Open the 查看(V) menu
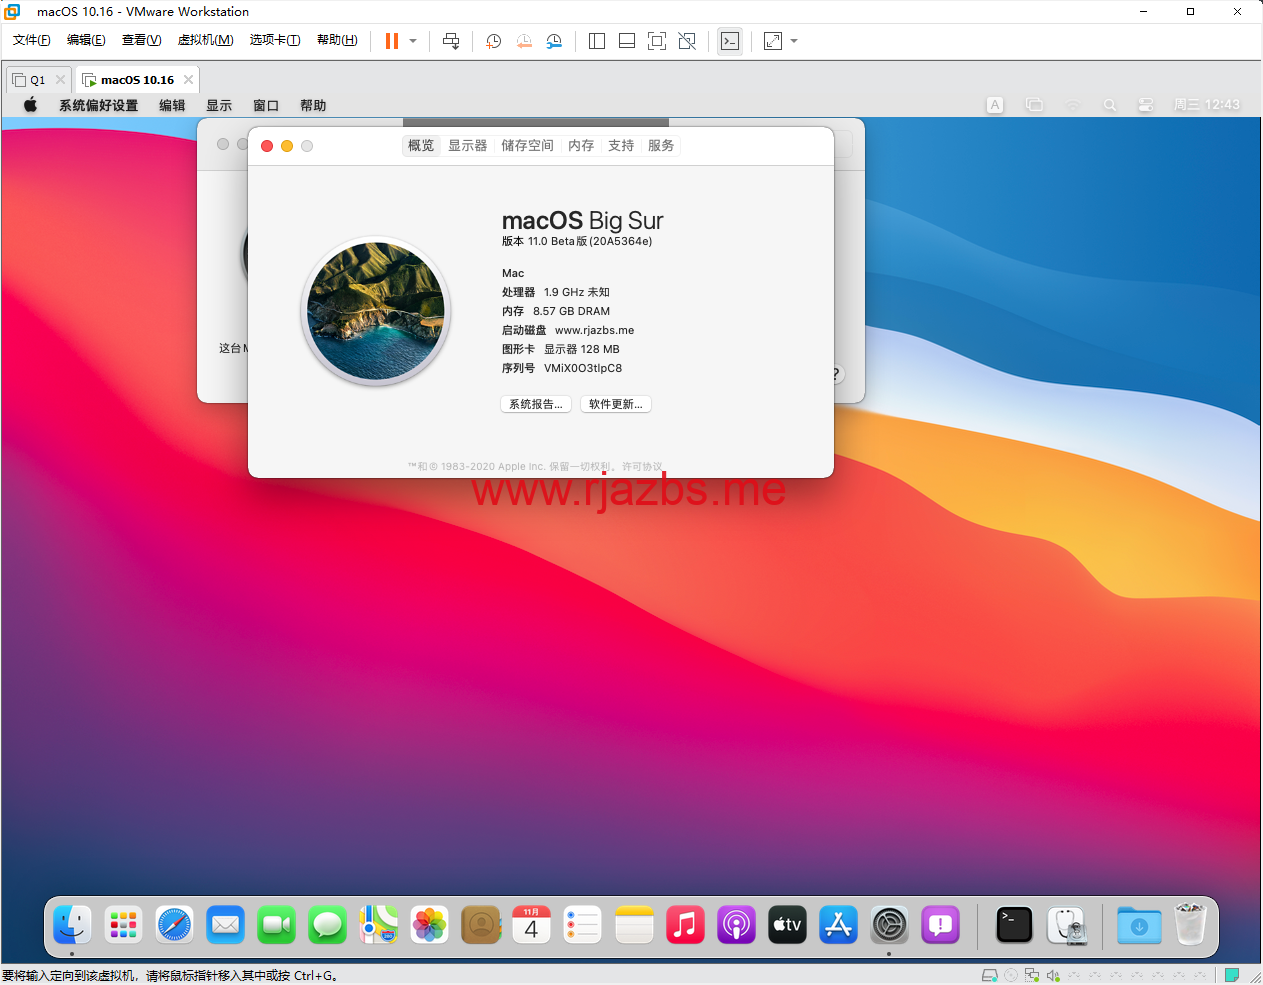This screenshot has height=985, width=1263. pos(141,40)
